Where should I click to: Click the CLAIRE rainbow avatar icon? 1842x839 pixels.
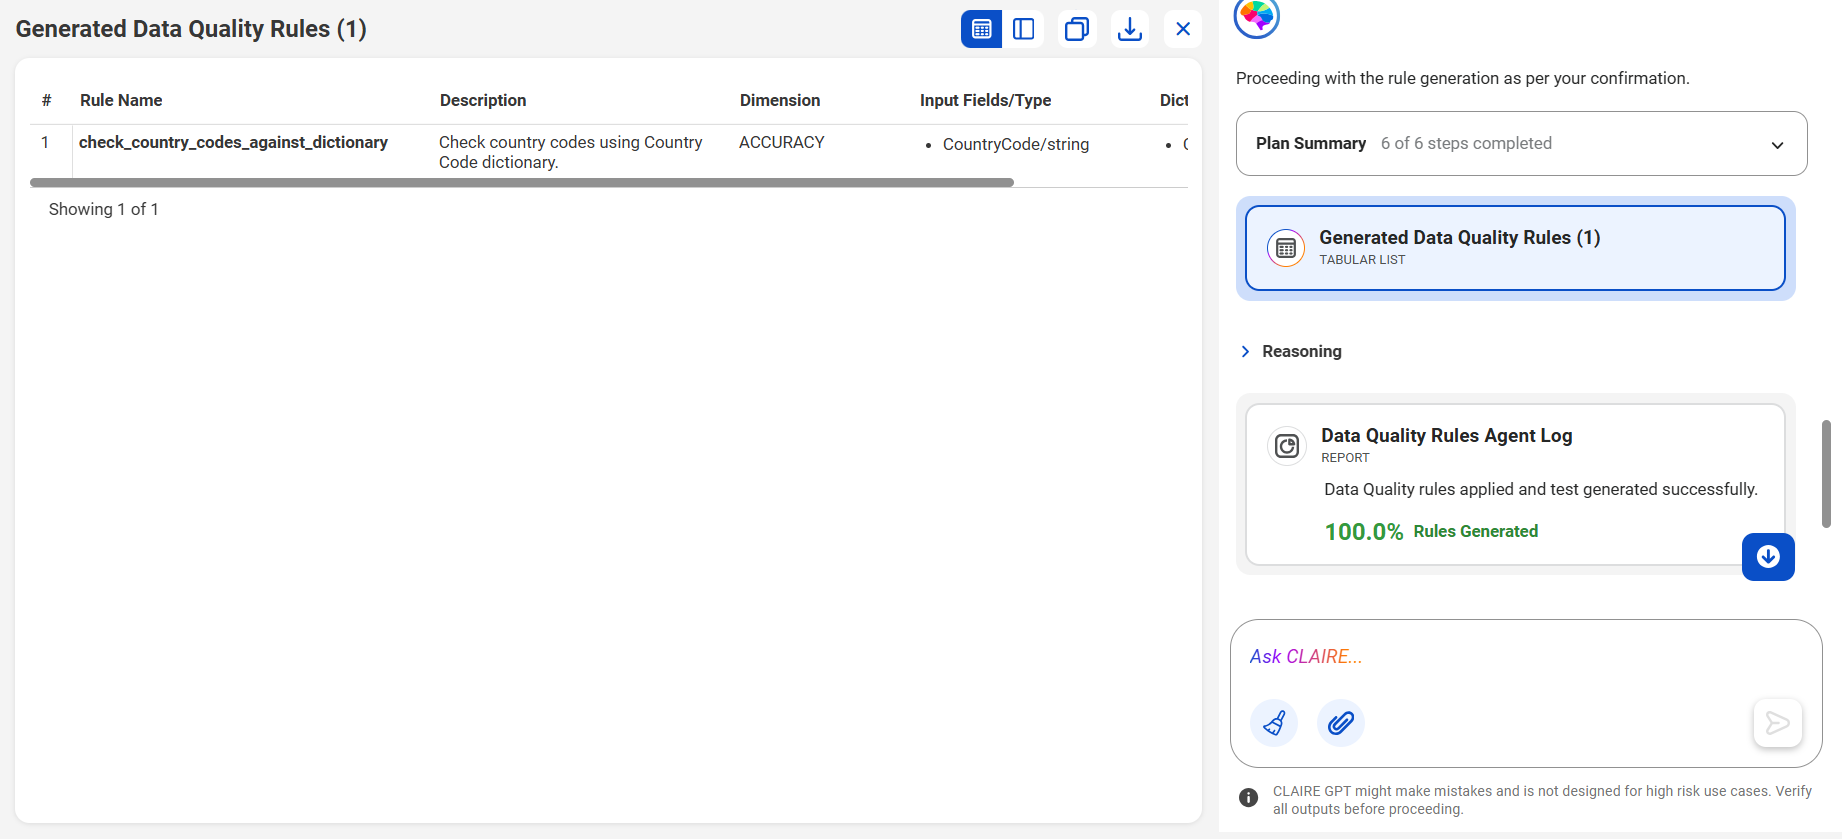[1257, 17]
